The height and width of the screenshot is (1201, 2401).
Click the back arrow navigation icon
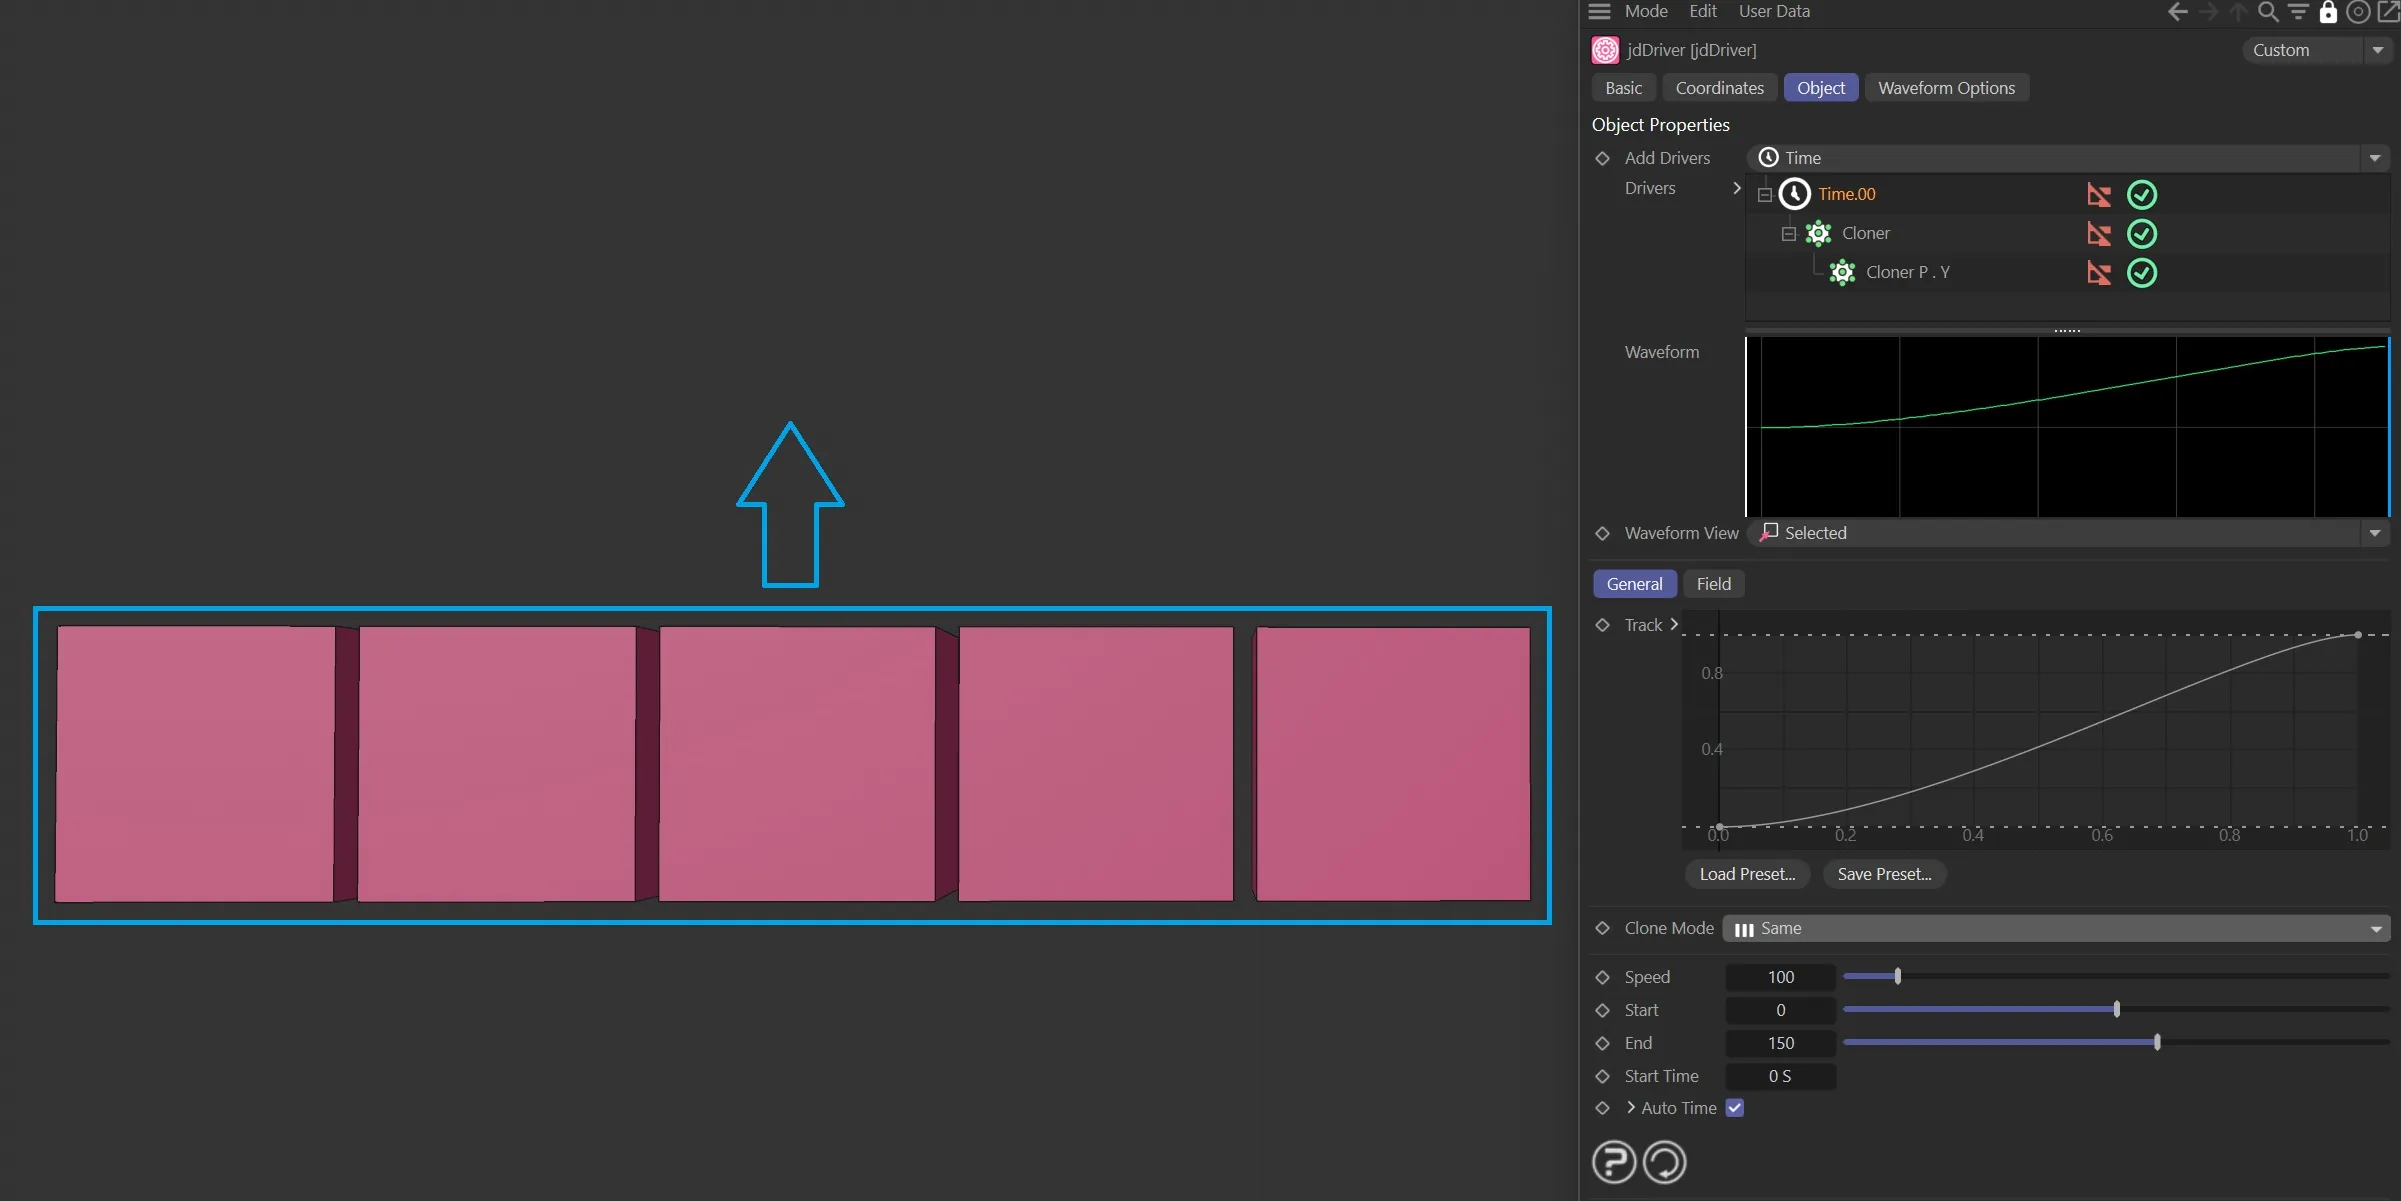pos(2177,12)
